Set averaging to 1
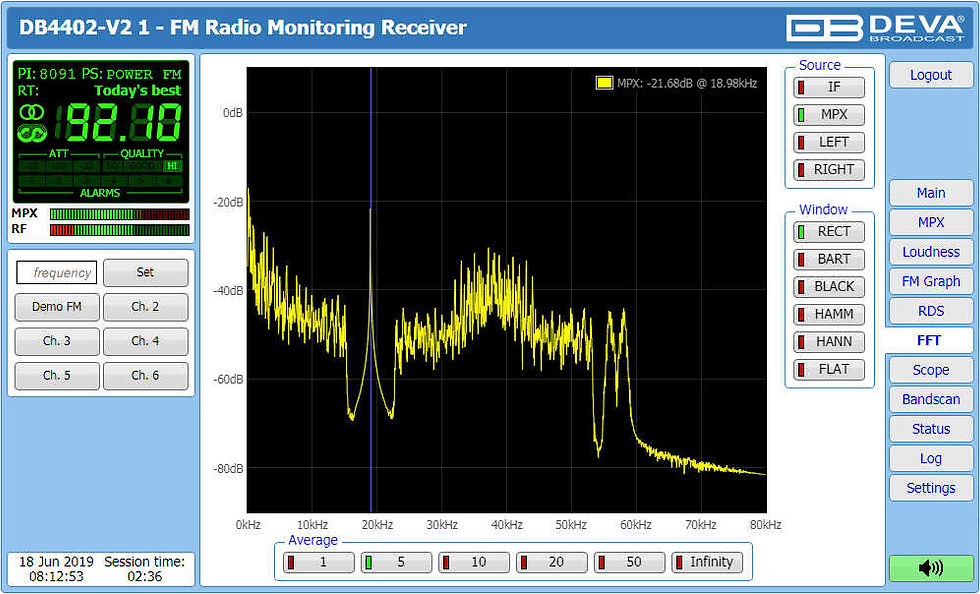Viewport: 980px width, 594px height. 319,562
